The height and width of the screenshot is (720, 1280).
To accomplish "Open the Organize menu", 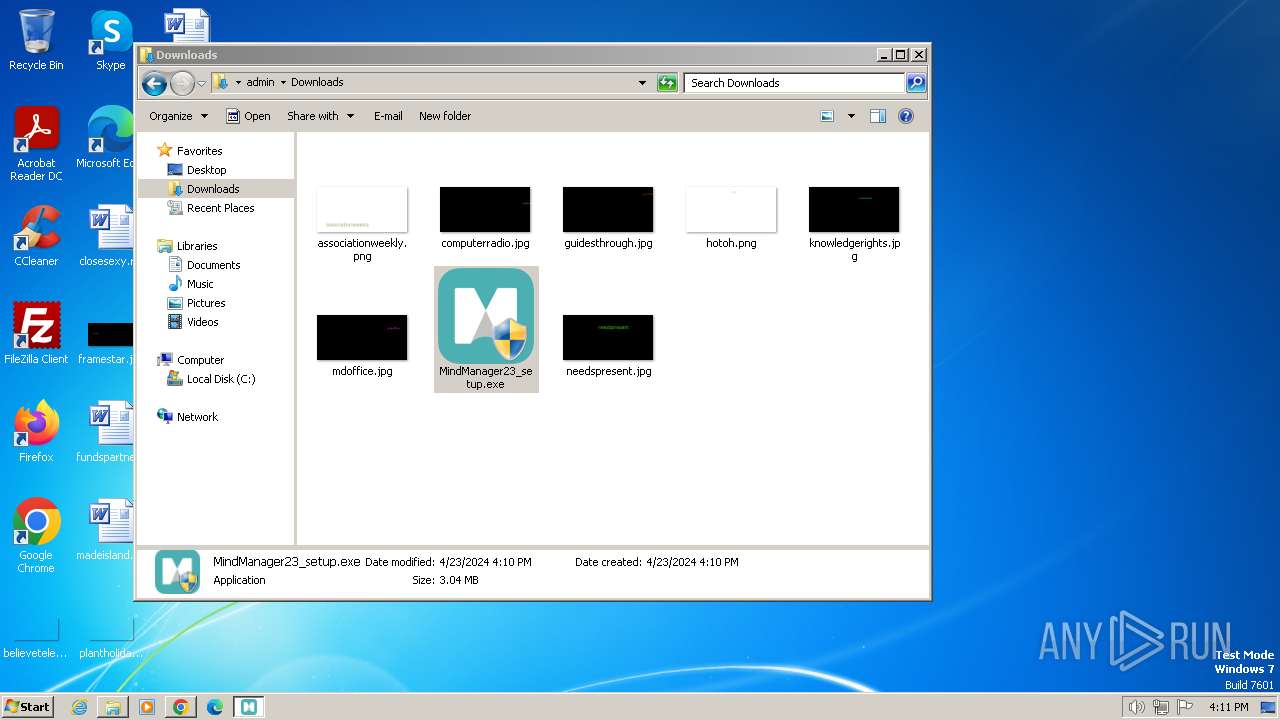I will pos(178,116).
